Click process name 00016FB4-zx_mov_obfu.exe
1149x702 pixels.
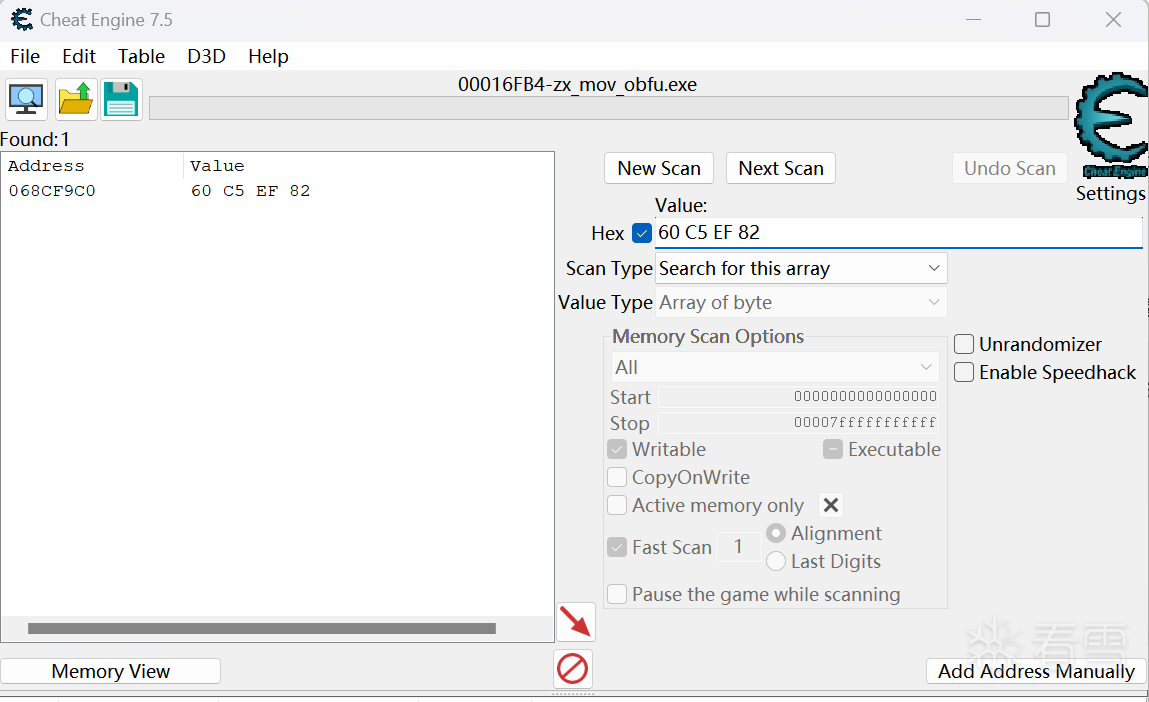(577, 84)
